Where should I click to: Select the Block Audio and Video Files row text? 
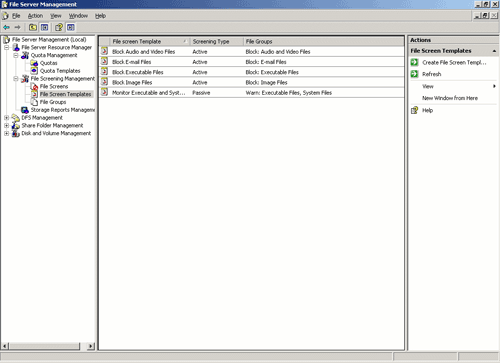coord(144,52)
